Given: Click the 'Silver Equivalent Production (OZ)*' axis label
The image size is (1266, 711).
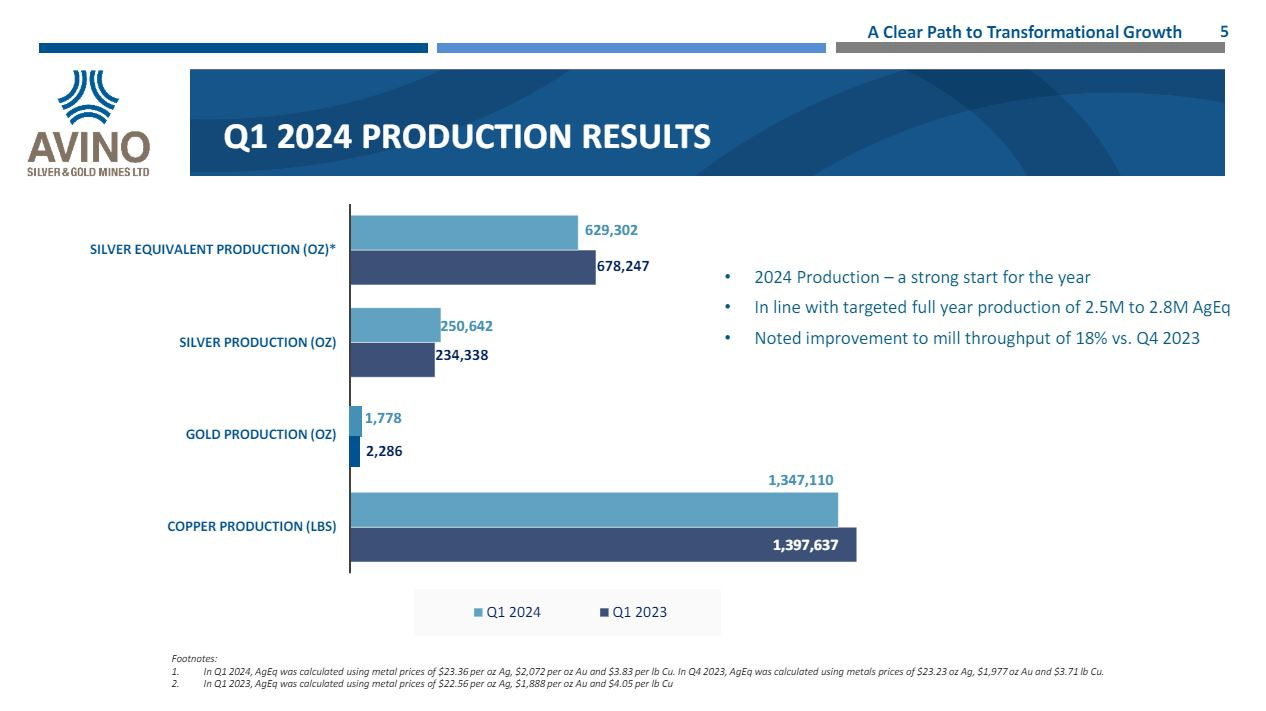Looking at the screenshot, I should 213,250.
